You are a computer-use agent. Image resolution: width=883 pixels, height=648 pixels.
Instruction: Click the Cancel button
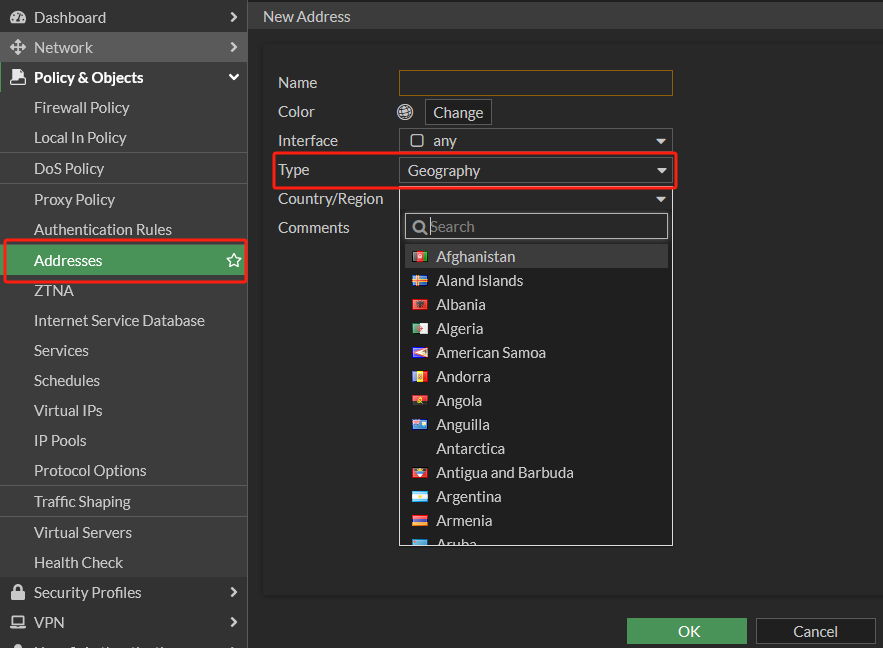coord(815,631)
